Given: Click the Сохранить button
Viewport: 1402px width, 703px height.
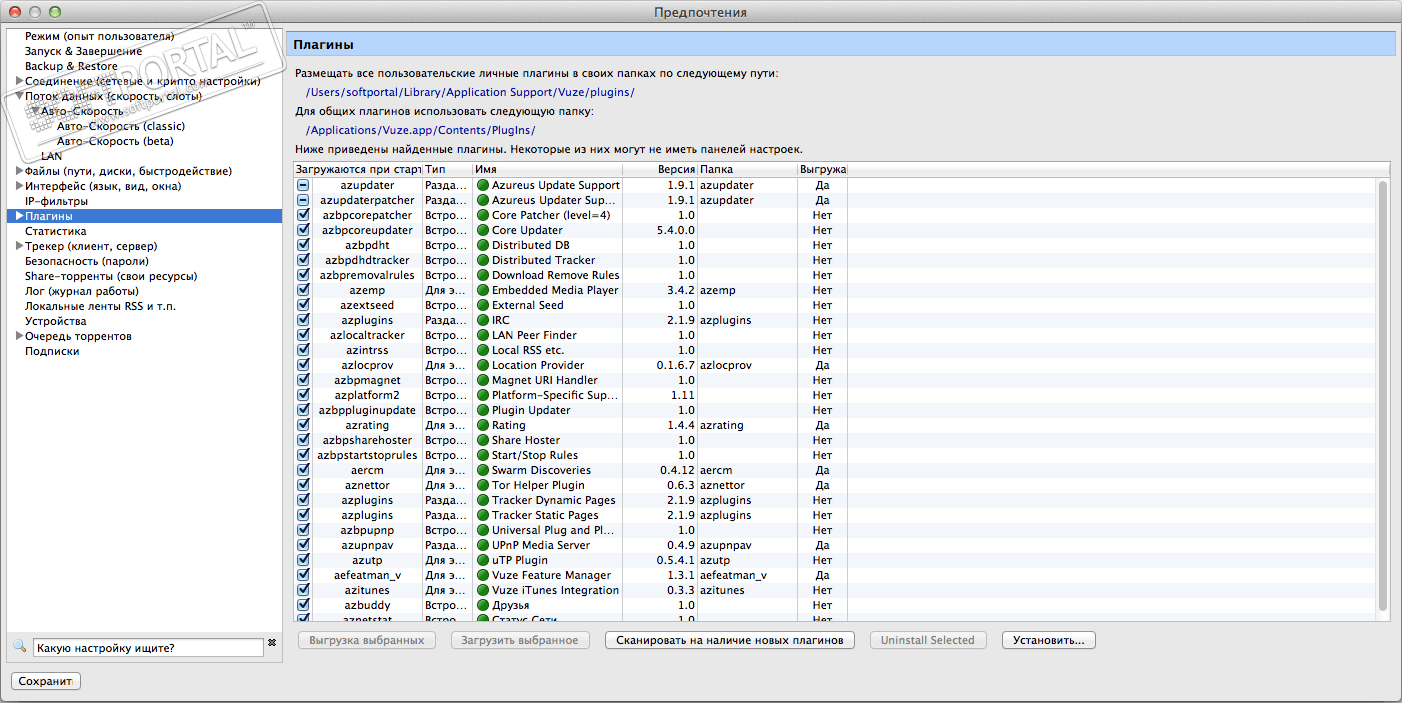Looking at the screenshot, I should click(x=45, y=681).
